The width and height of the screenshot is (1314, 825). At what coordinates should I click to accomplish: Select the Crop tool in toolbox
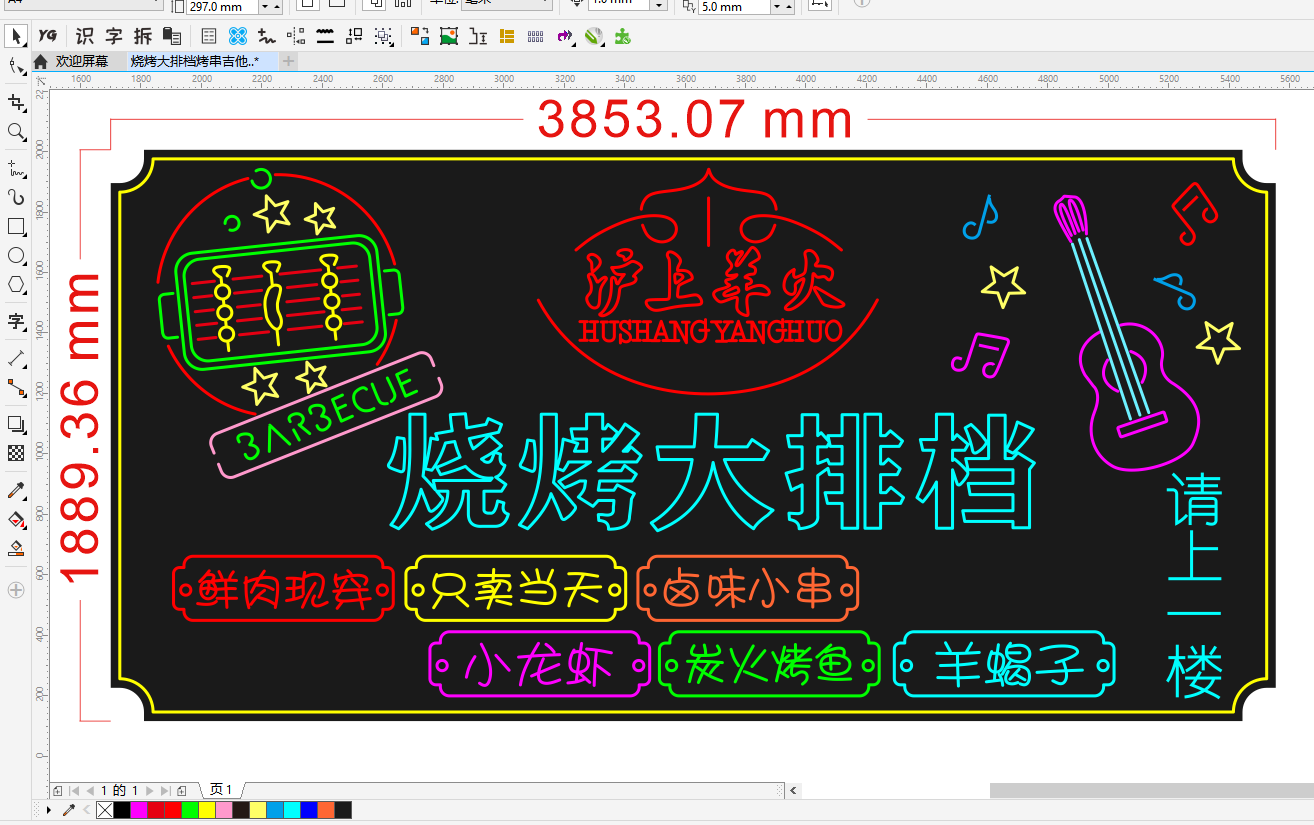tap(16, 102)
